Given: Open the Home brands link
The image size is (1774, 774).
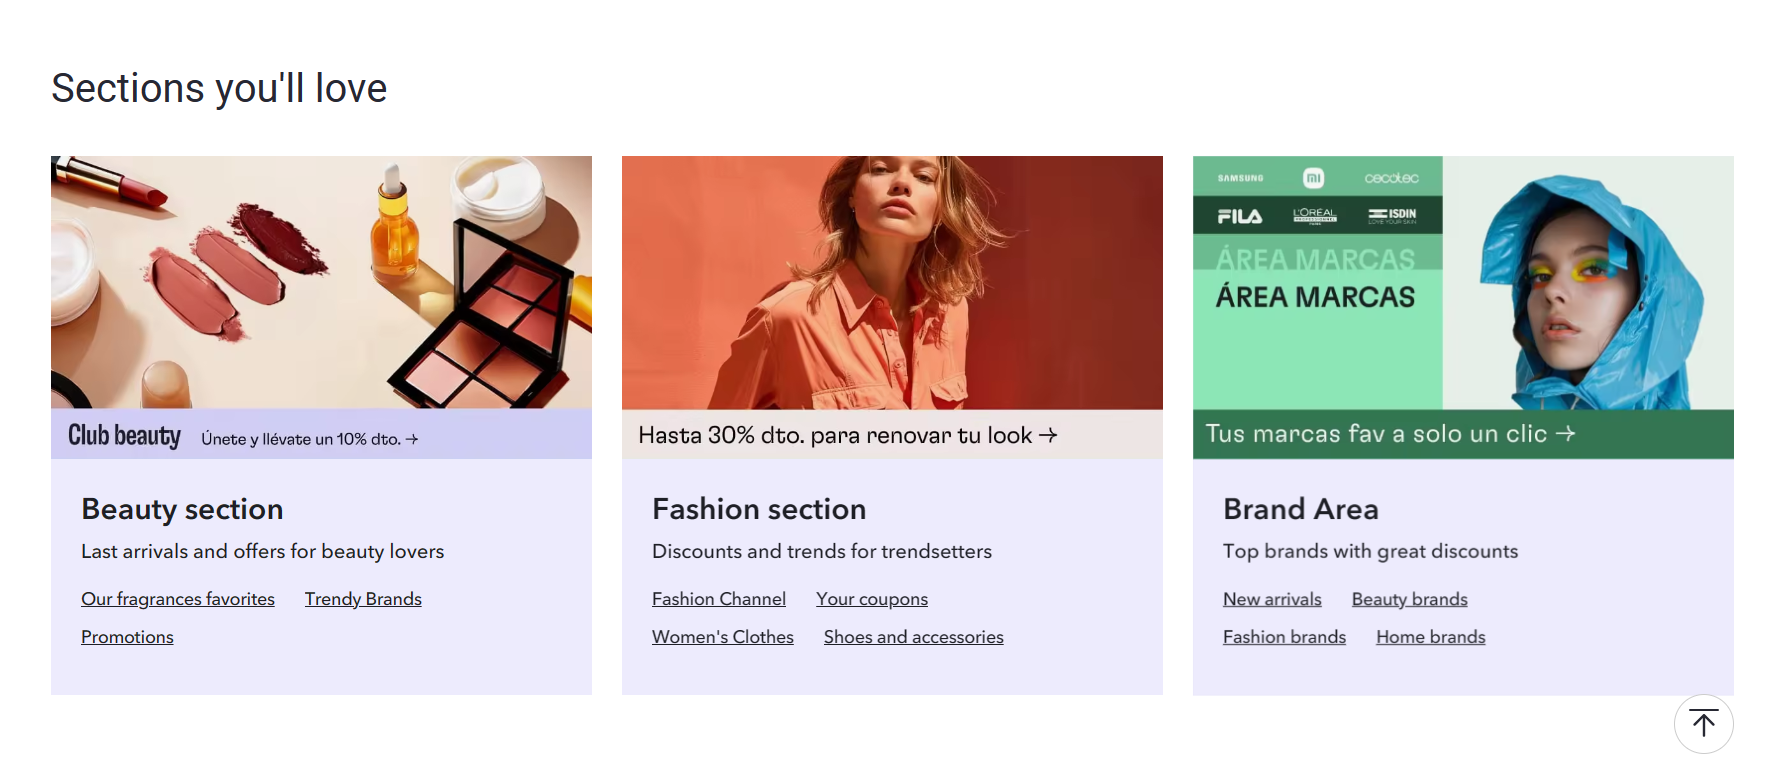Looking at the screenshot, I should click(x=1430, y=637).
